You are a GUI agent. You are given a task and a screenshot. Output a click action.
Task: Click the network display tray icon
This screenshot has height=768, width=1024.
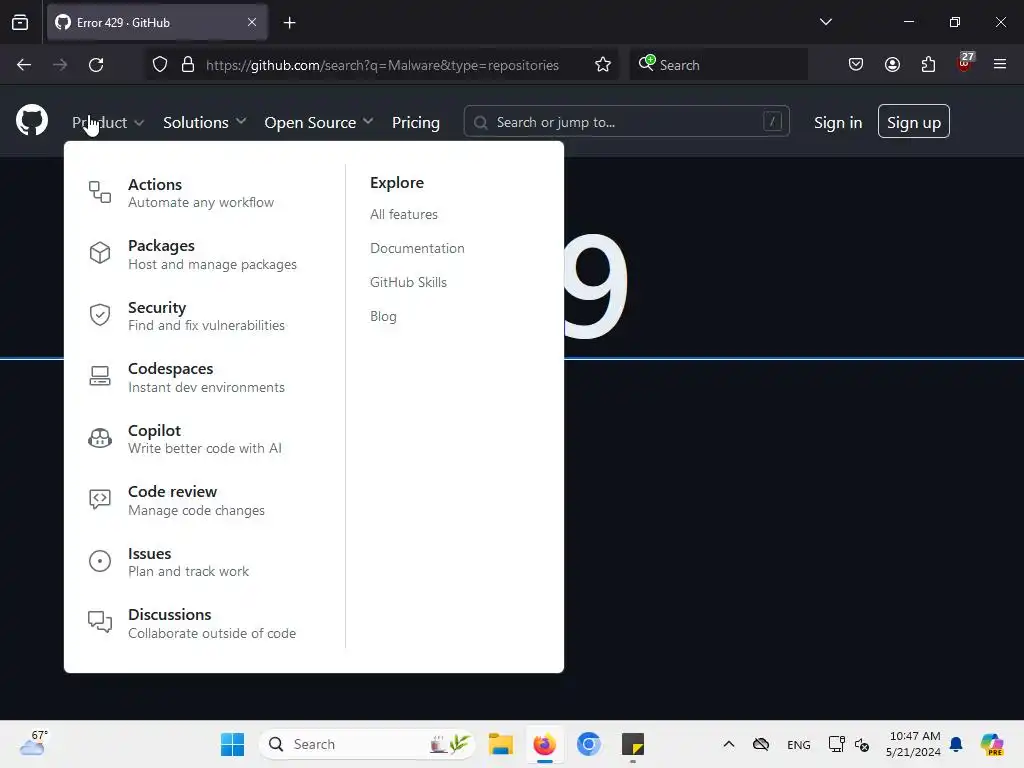836,744
